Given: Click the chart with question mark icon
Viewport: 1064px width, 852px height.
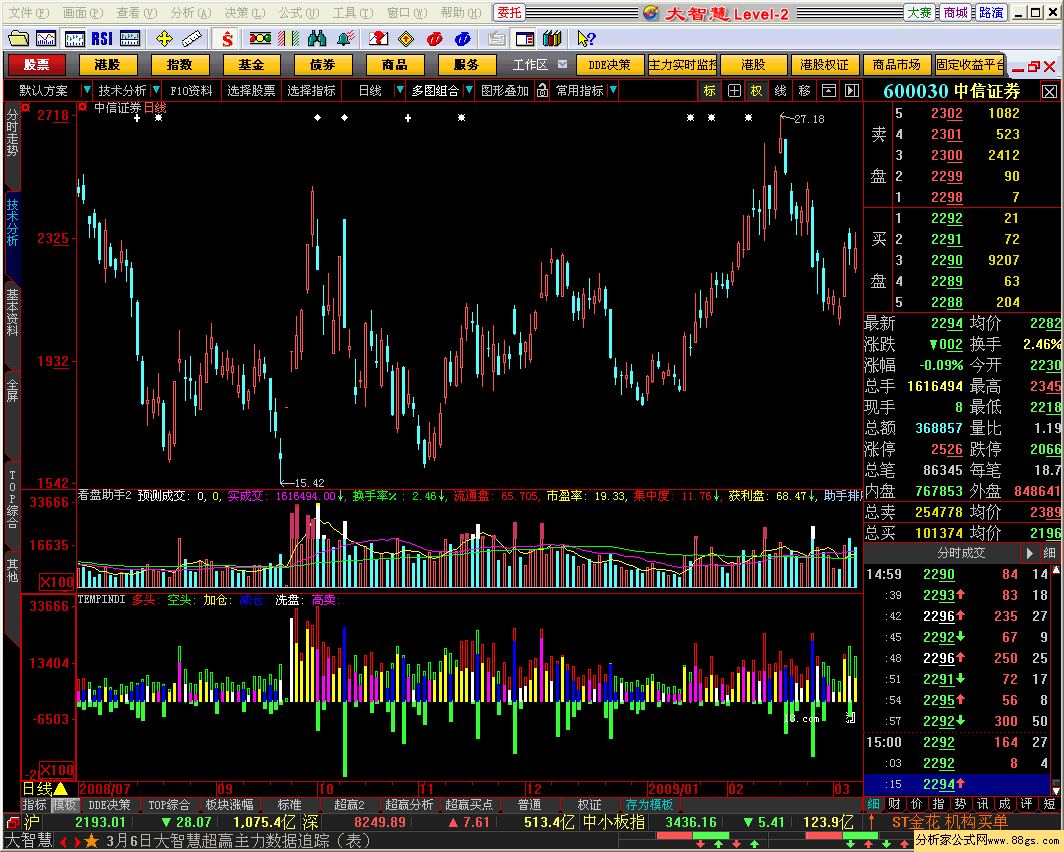Looking at the screenshot, I should click(378, 39).
